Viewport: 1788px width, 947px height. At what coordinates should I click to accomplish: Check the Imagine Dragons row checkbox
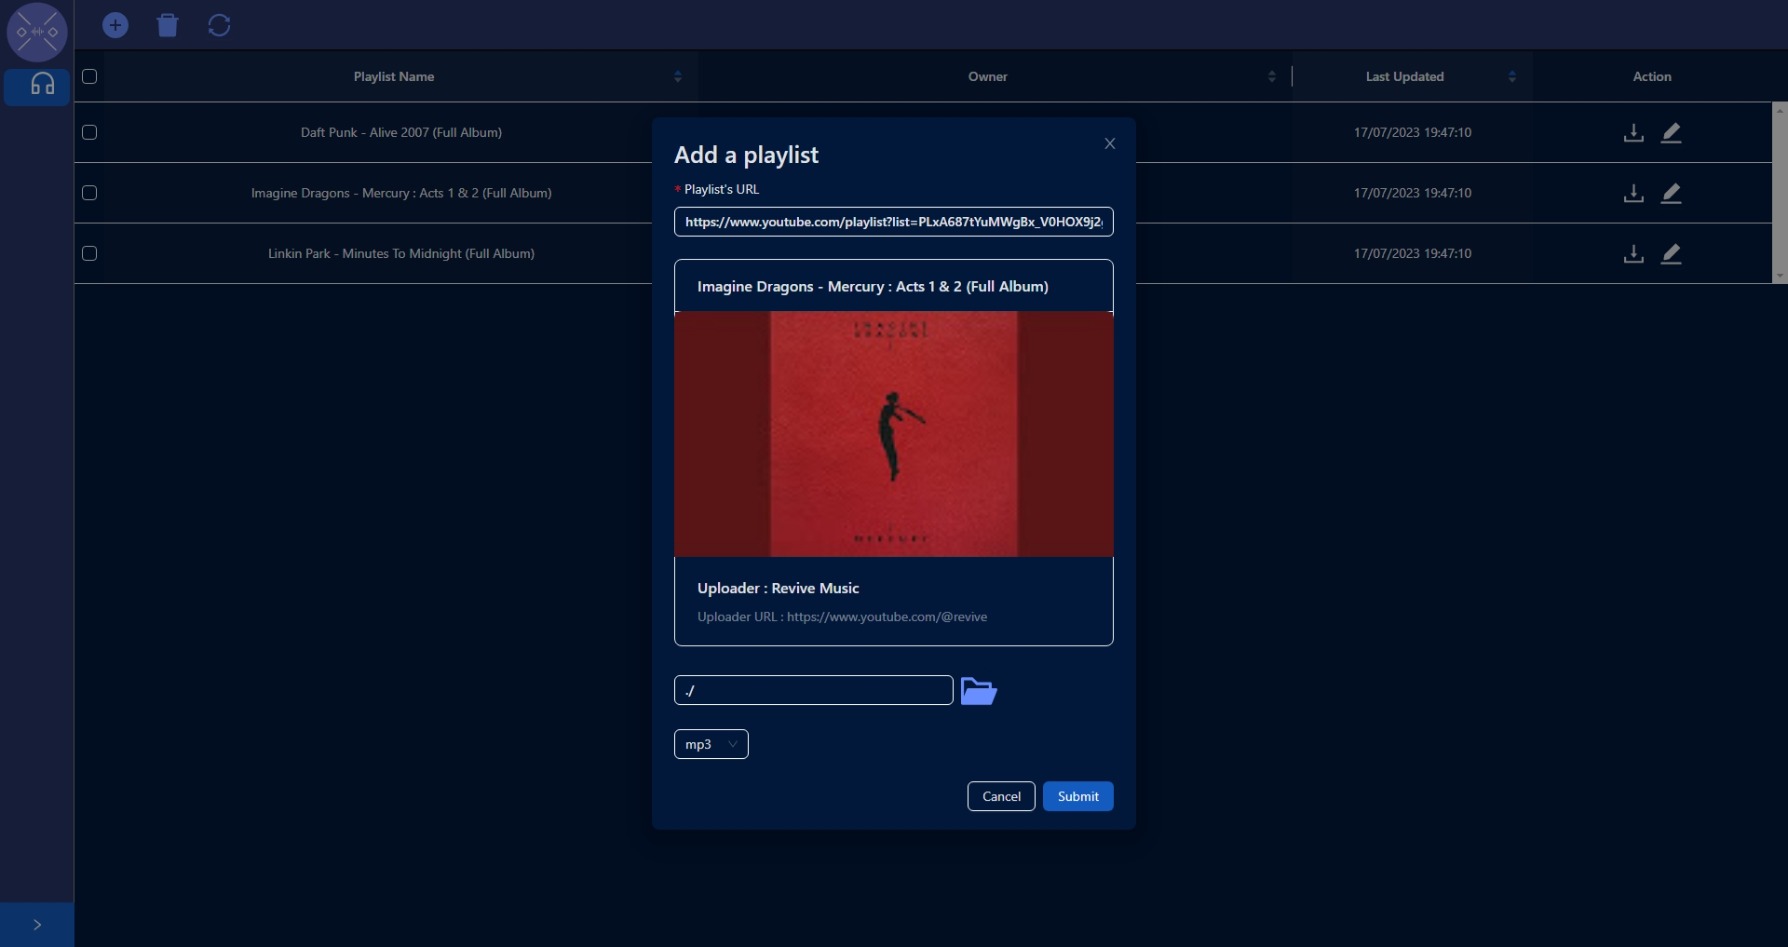click(89, 193)
